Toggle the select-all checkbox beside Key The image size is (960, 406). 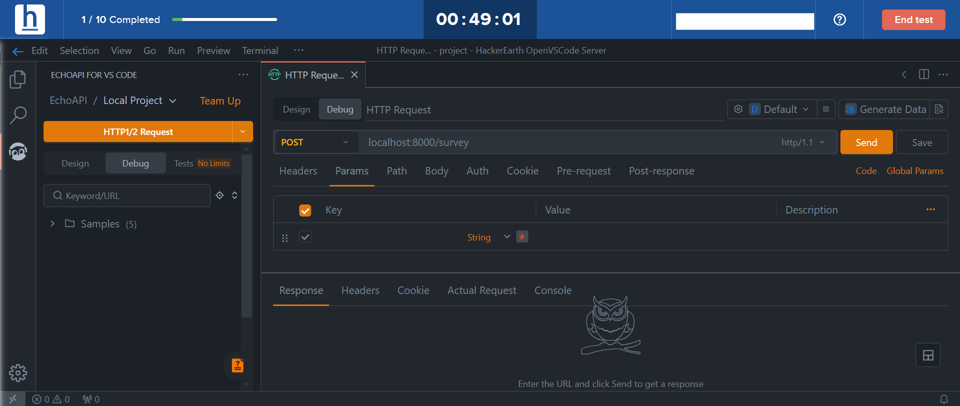[x=305, y=210]
